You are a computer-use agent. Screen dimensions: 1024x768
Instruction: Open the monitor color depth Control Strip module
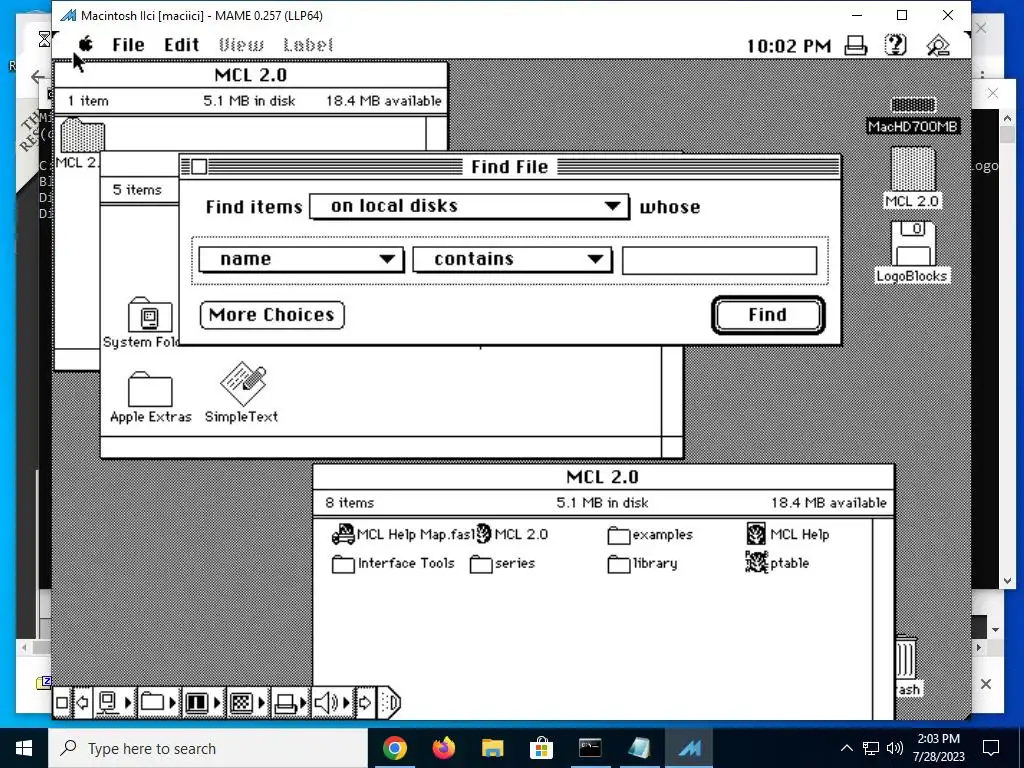click(203, 703)
